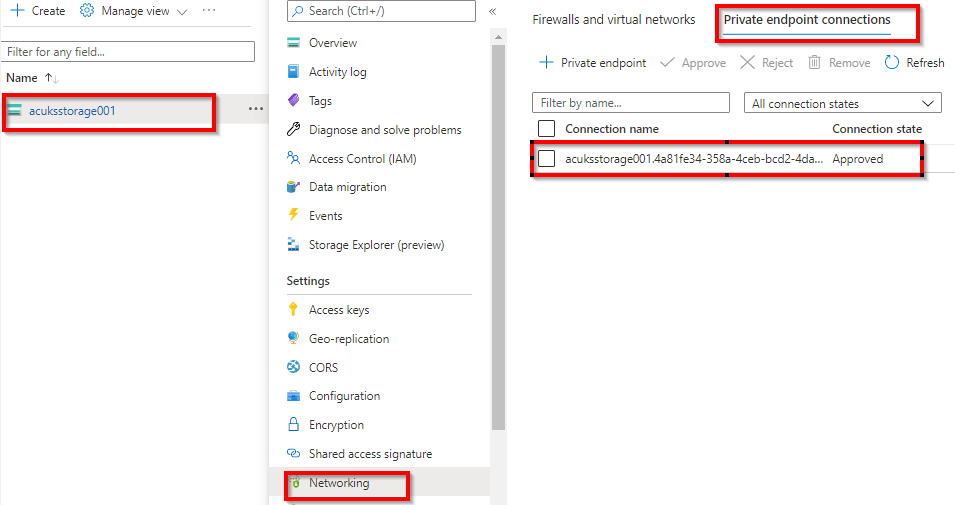Viewport: 955px width, 505px height.
Task: Open Diagnose and solve problems wrench icon
Action: coord(293,130)
